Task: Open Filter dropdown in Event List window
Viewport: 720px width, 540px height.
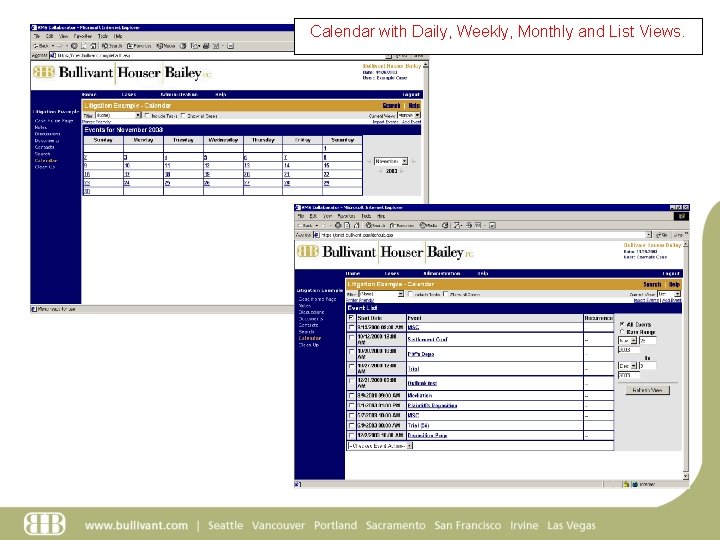Action: [x=381, y=294]
